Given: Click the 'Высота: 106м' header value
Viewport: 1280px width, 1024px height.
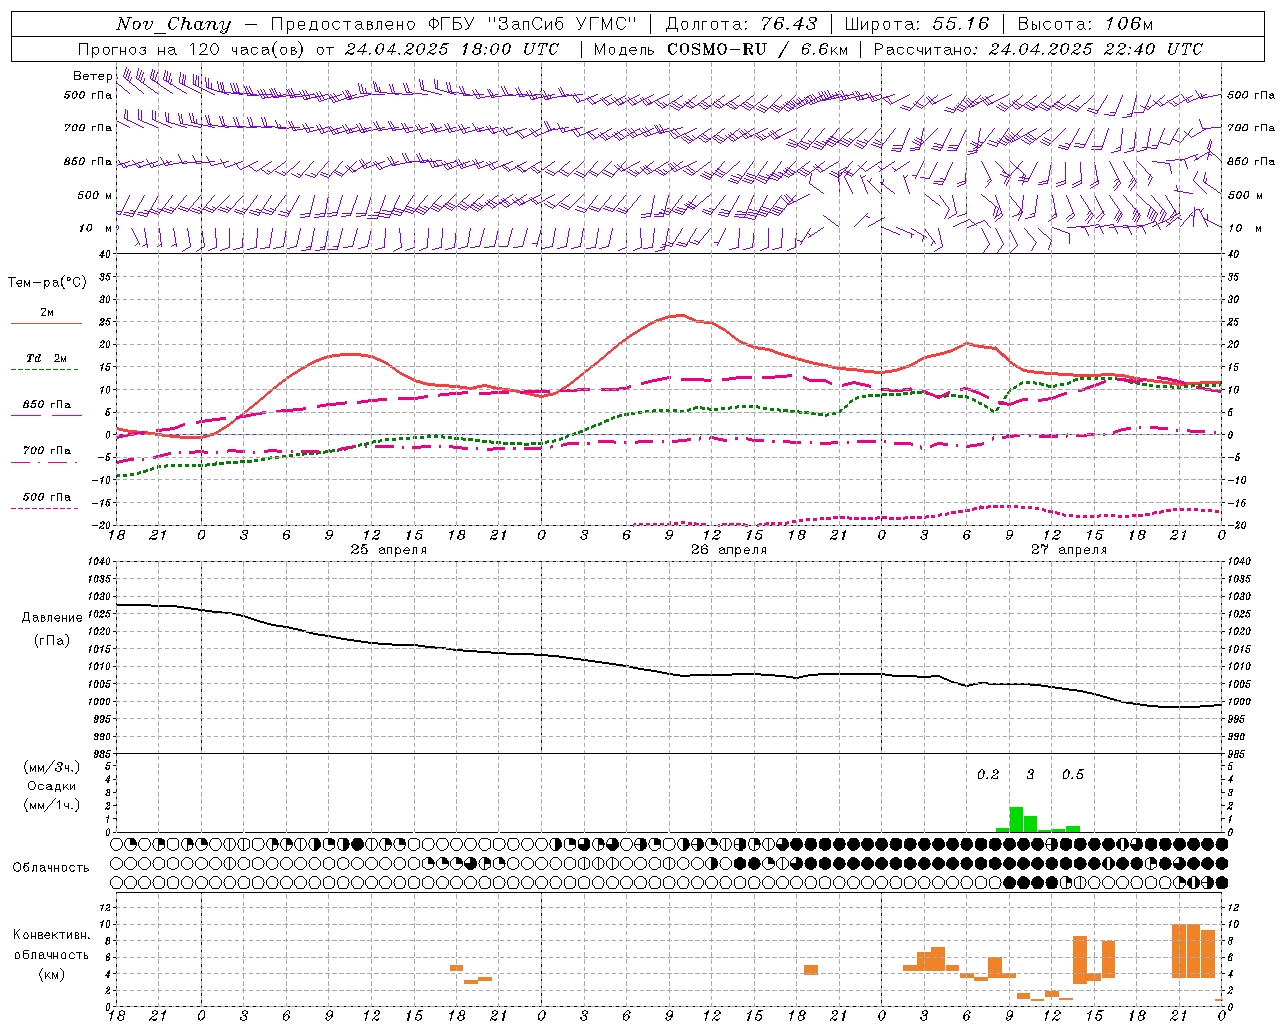Looking at the screenshot, I should point(1085,24).
